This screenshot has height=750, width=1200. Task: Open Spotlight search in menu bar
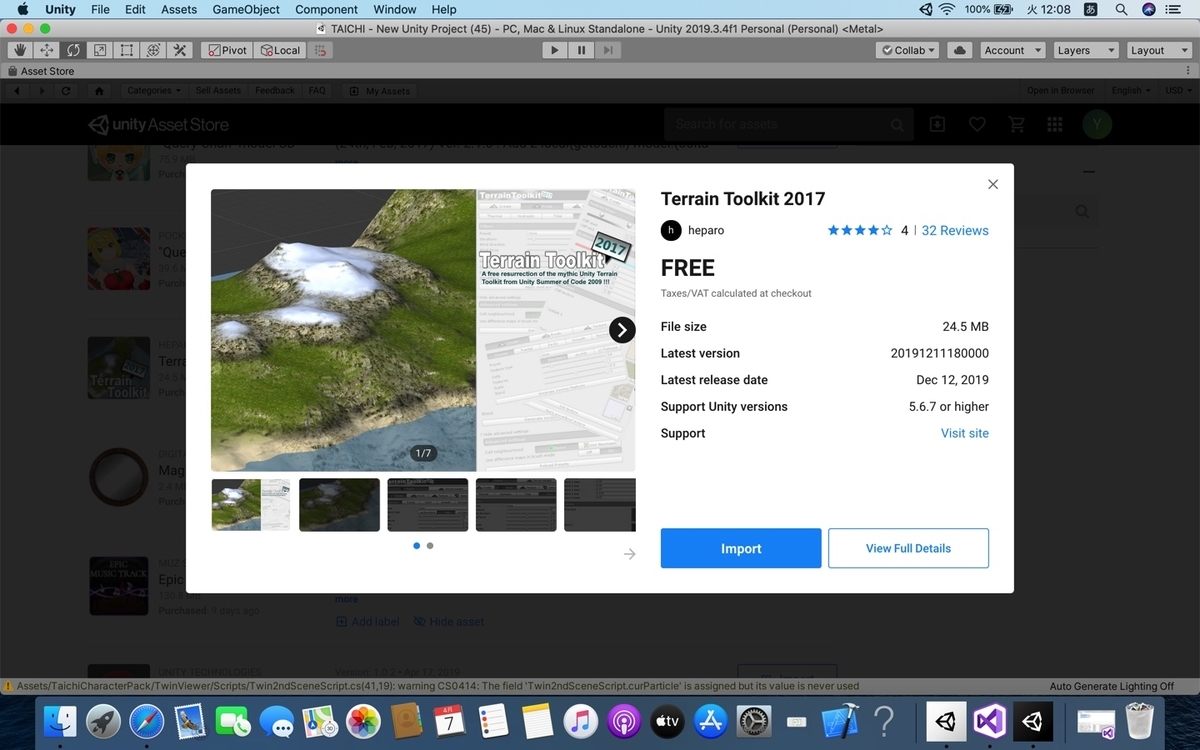click(x=1122, y=9)
